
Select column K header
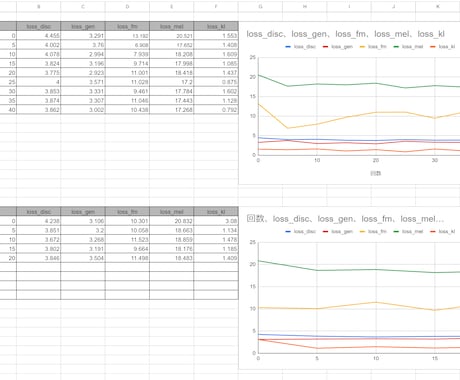pyautogui.click(x=438, y=6)
